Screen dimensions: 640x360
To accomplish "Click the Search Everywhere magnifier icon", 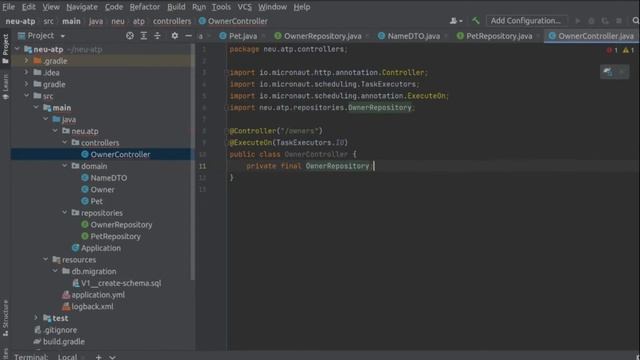I will pyautogui.click(x=636, y=20).
